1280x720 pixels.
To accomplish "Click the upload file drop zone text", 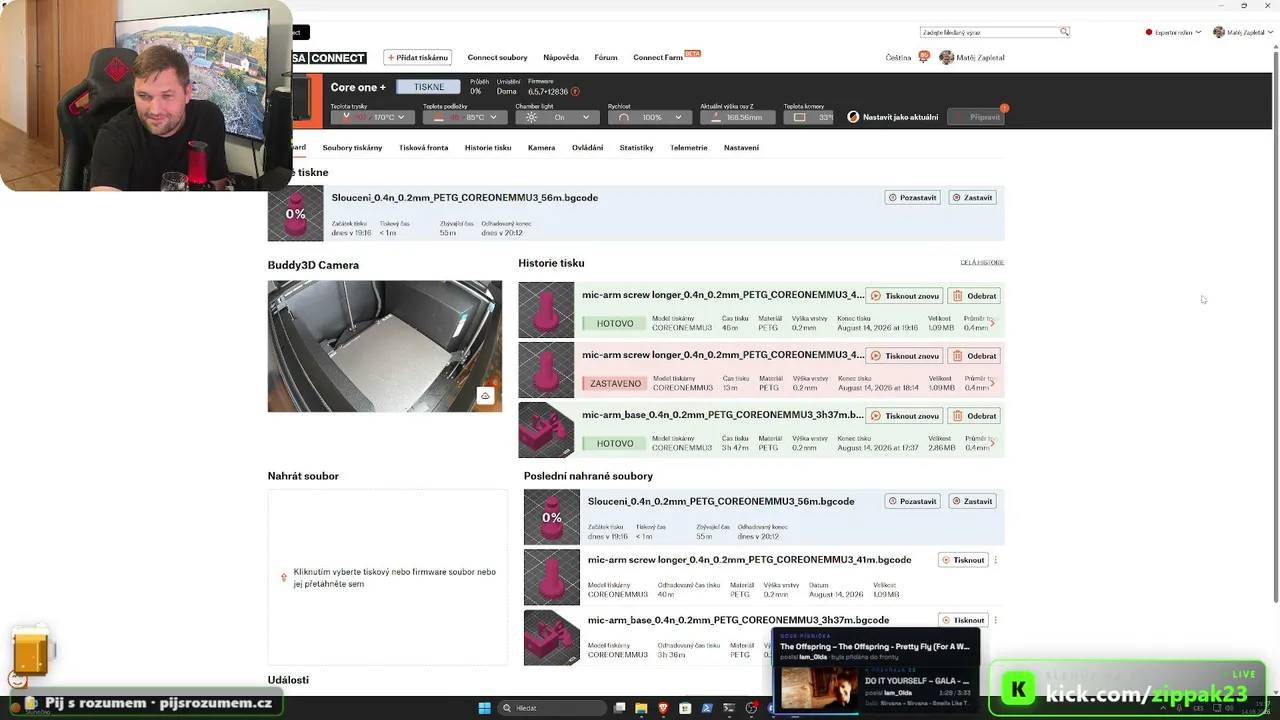I will coord(394,578).
